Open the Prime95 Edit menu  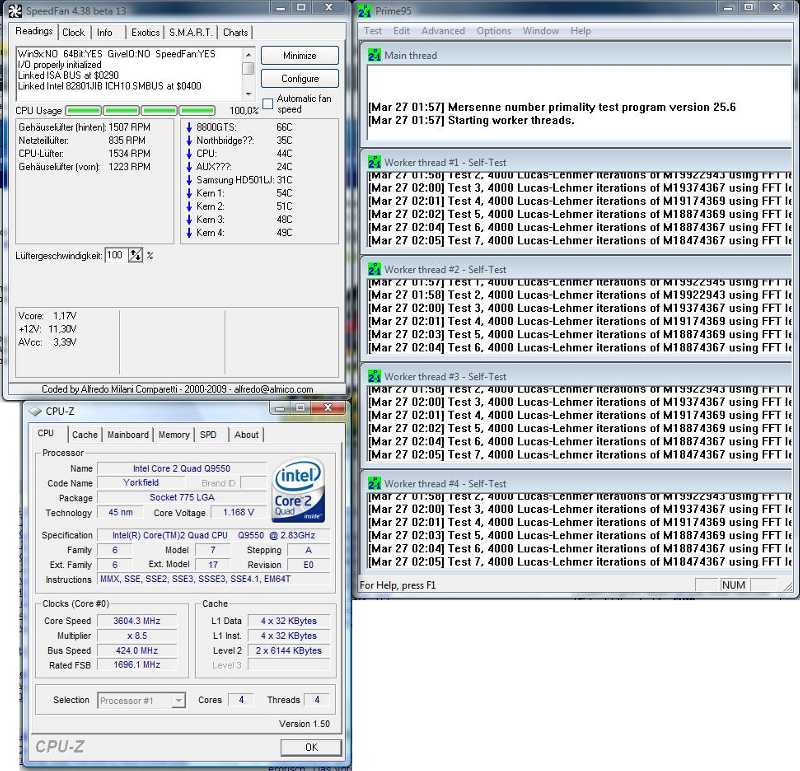[x=402, y=31]
